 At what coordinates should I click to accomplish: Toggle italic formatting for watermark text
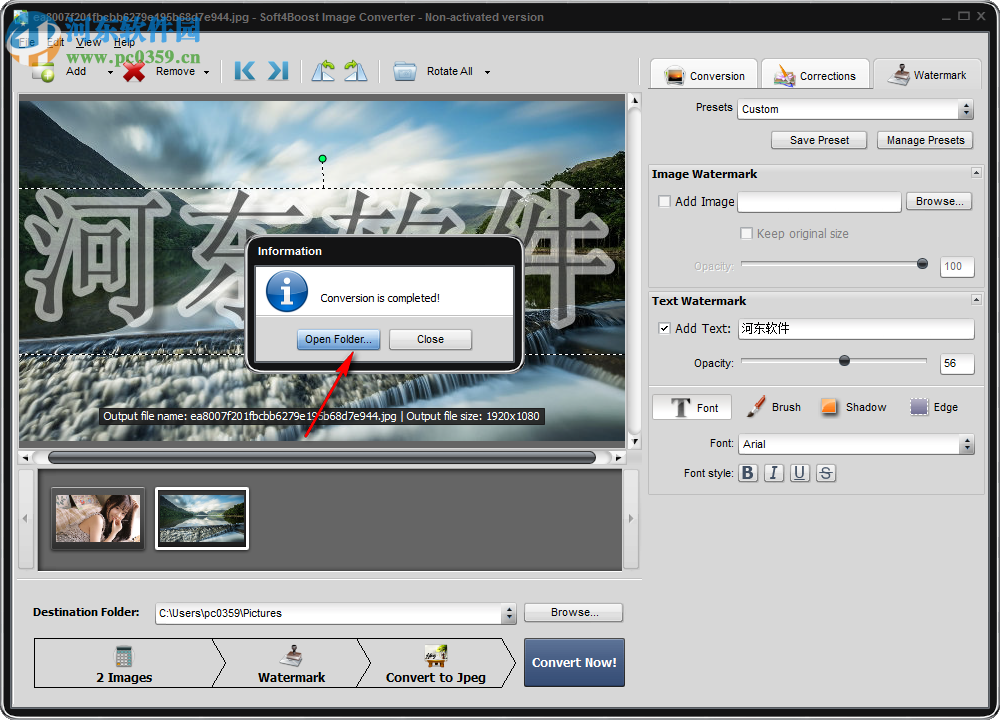774,472
